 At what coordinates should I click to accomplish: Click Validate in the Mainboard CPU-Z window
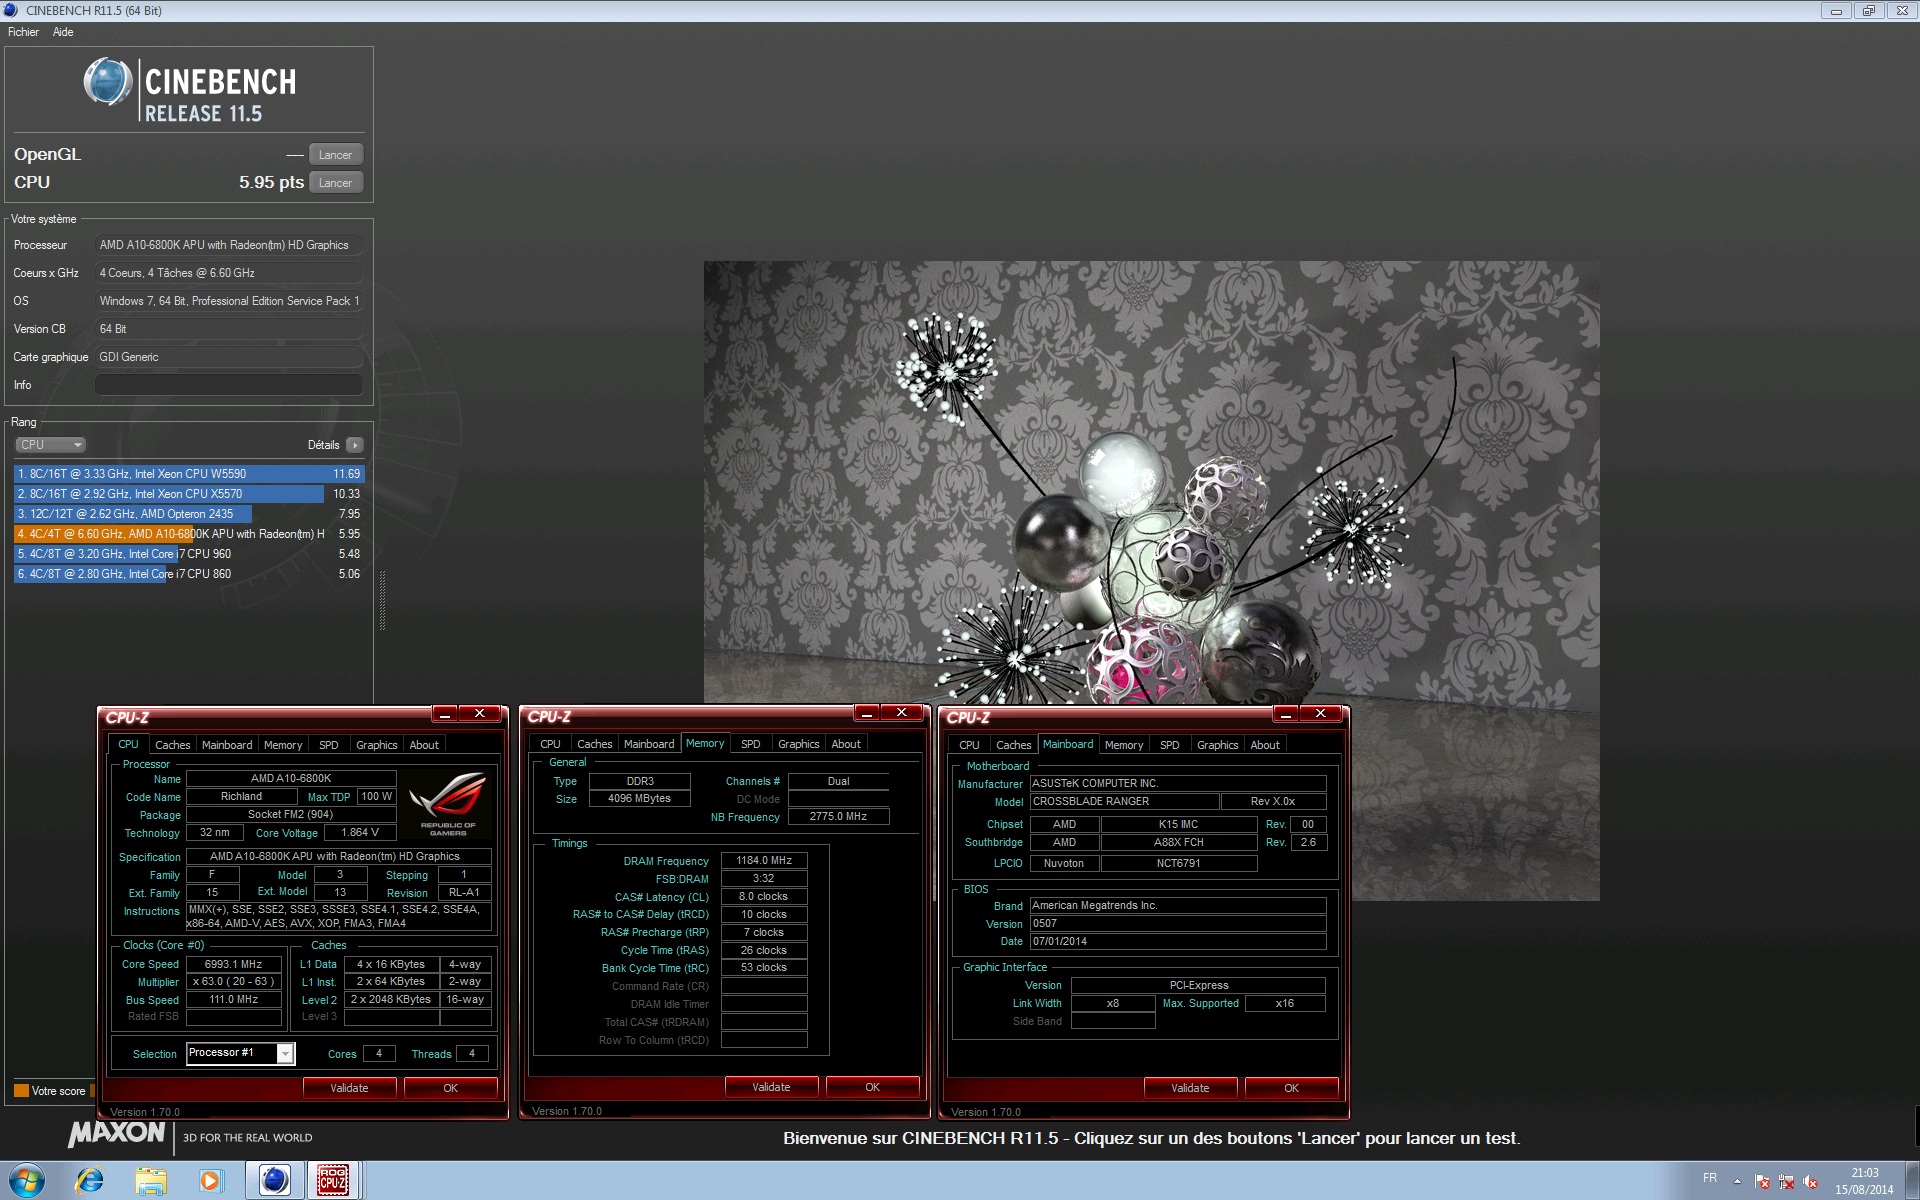click(x=1190, y=1088)
